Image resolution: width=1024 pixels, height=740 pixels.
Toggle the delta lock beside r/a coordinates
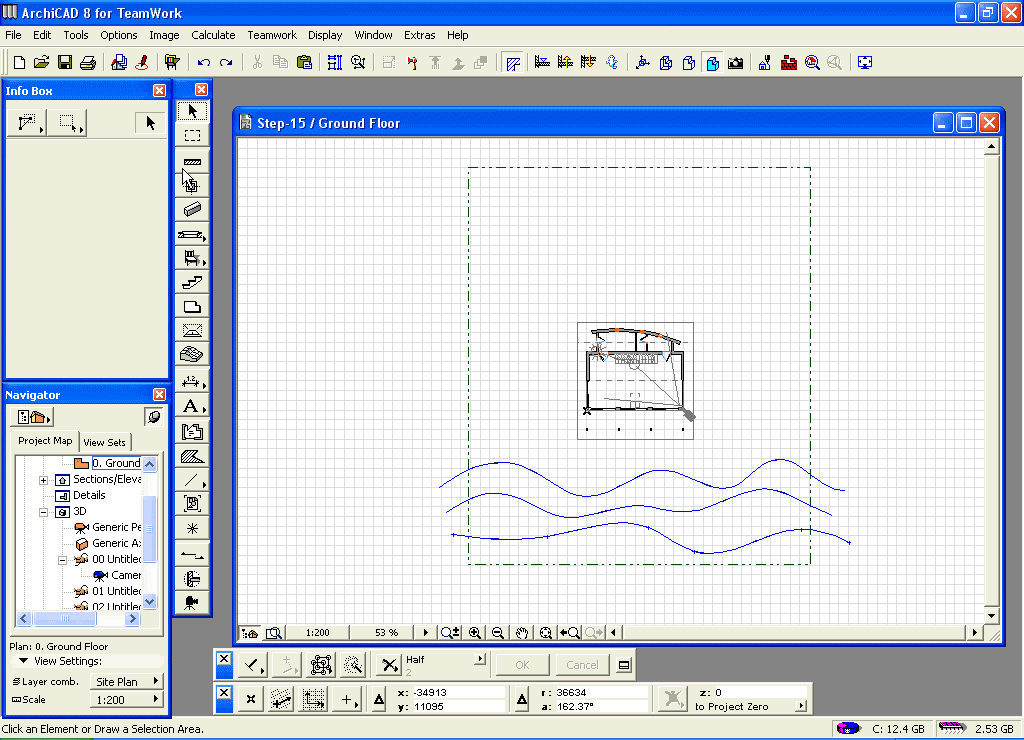click(521, 700)
